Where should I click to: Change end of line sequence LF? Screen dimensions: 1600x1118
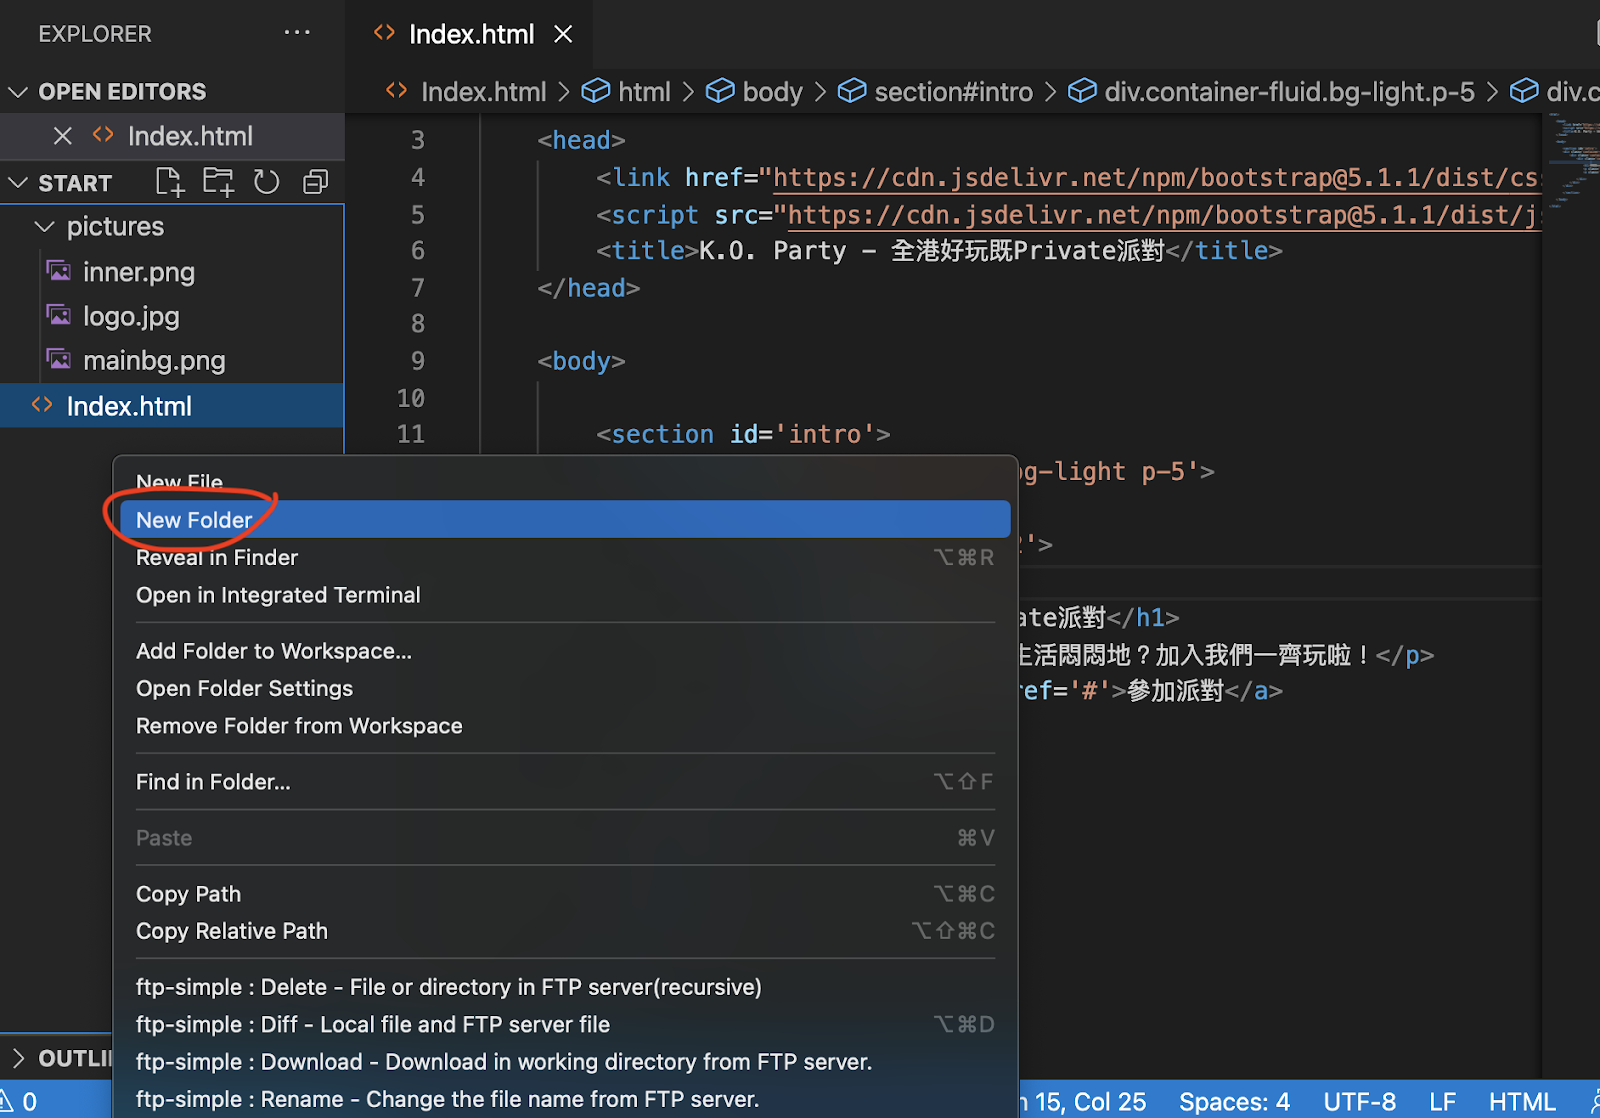pyautogui.click(x=1442, y=1102)
